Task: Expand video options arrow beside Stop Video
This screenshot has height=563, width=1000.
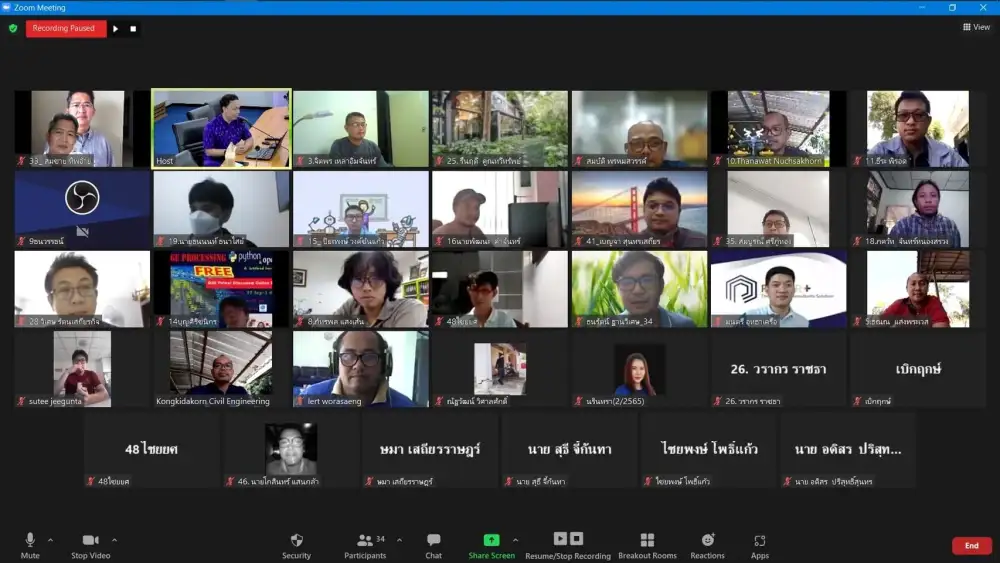Action: click(114, 540)
